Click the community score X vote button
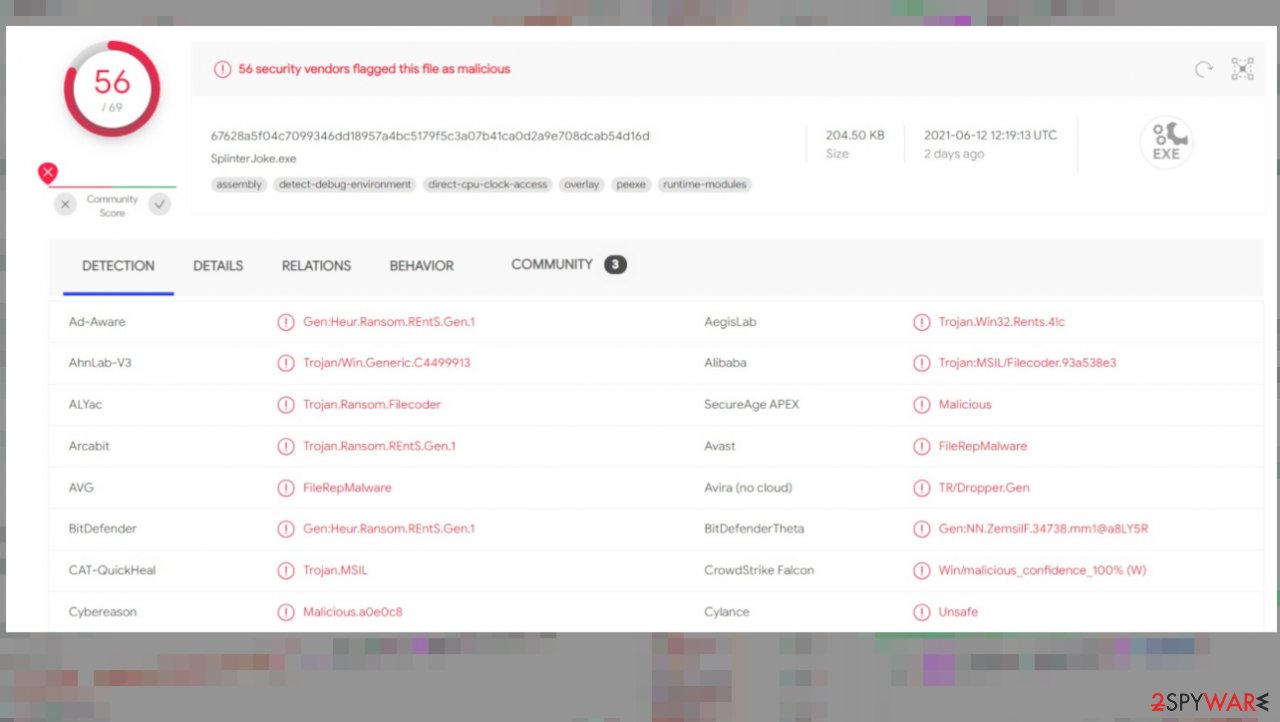Screen dimensions: 1280x722 (x=65, y=204)
